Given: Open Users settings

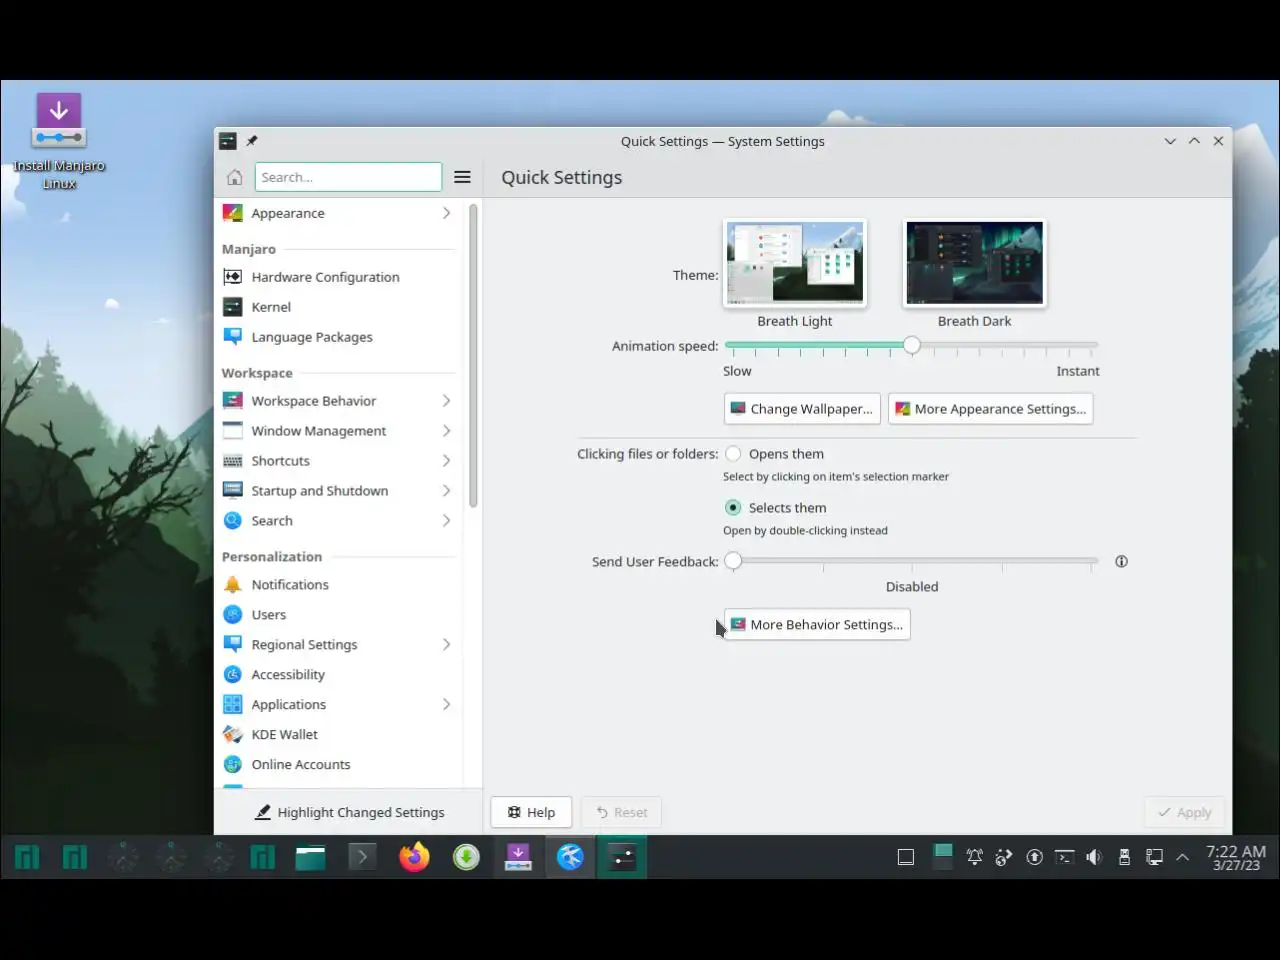Looking at the screenshot, I should [x=338, y=615].
